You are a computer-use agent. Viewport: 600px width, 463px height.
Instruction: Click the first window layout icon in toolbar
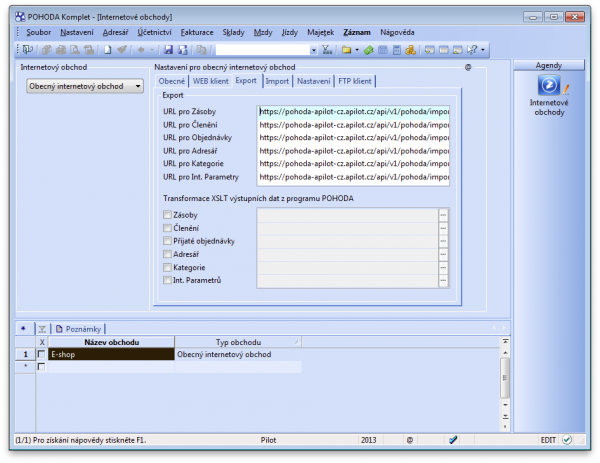pos(430,50)
